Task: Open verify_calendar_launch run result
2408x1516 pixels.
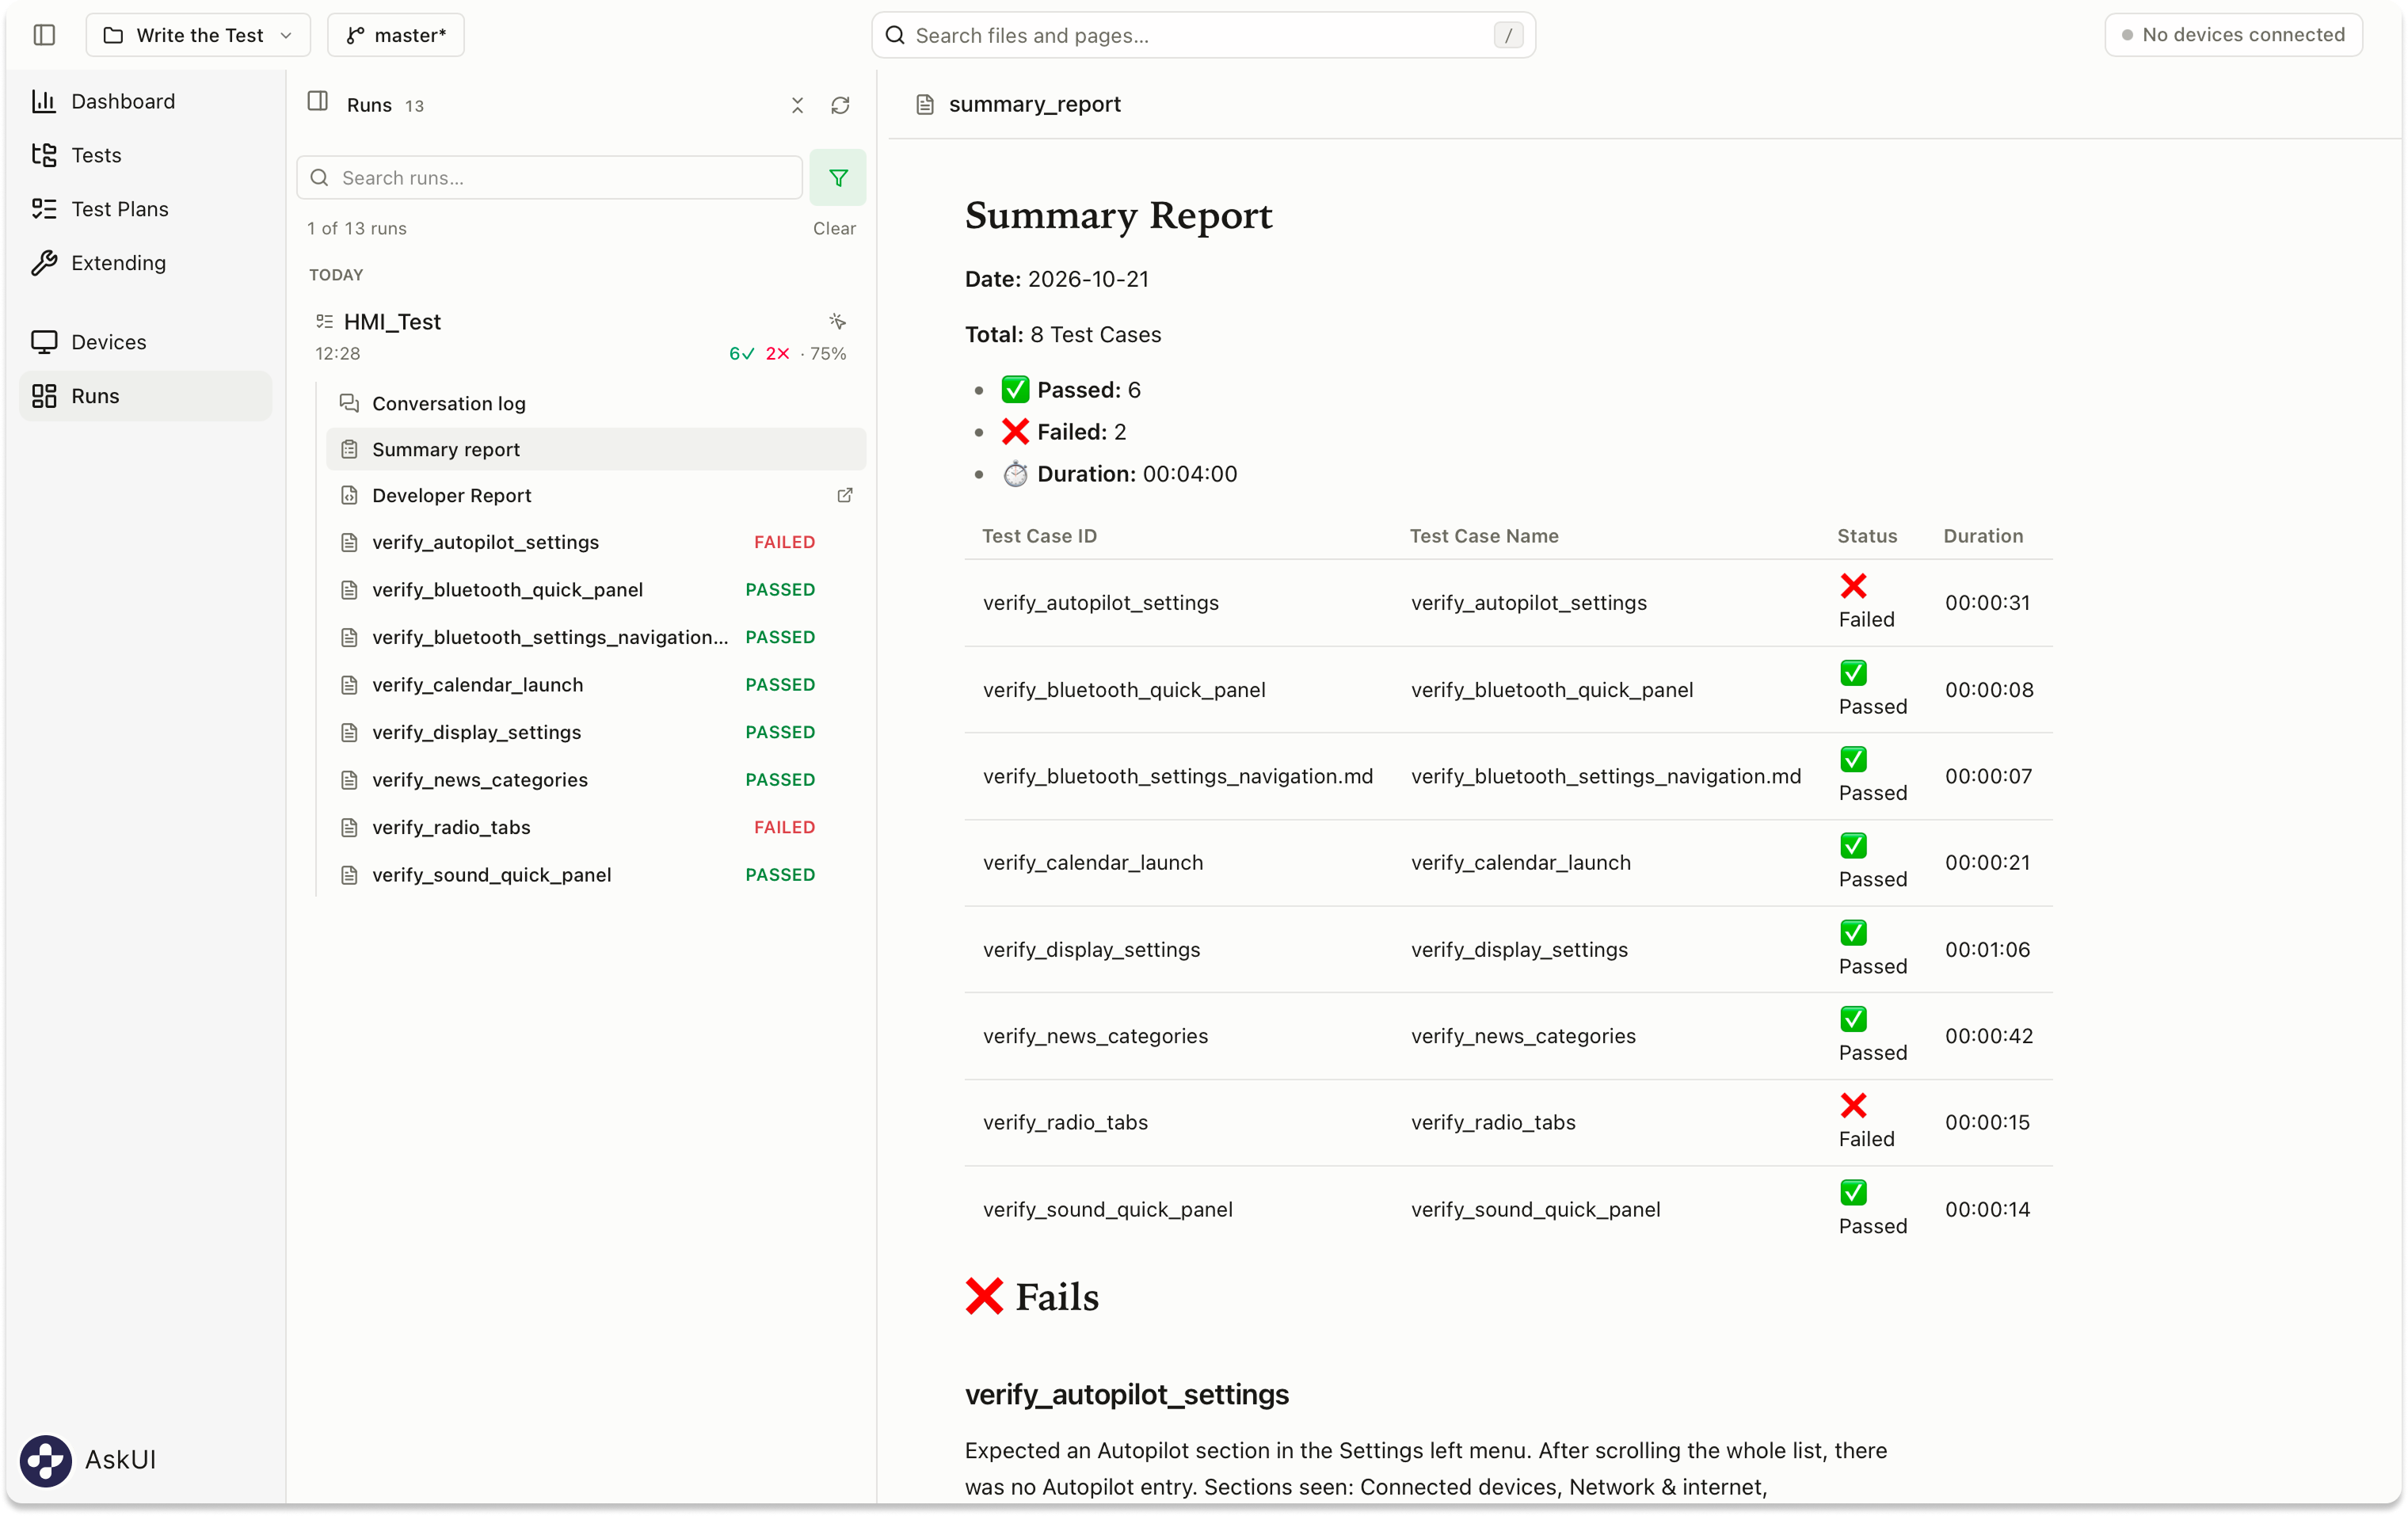Action: pos(595,685)
